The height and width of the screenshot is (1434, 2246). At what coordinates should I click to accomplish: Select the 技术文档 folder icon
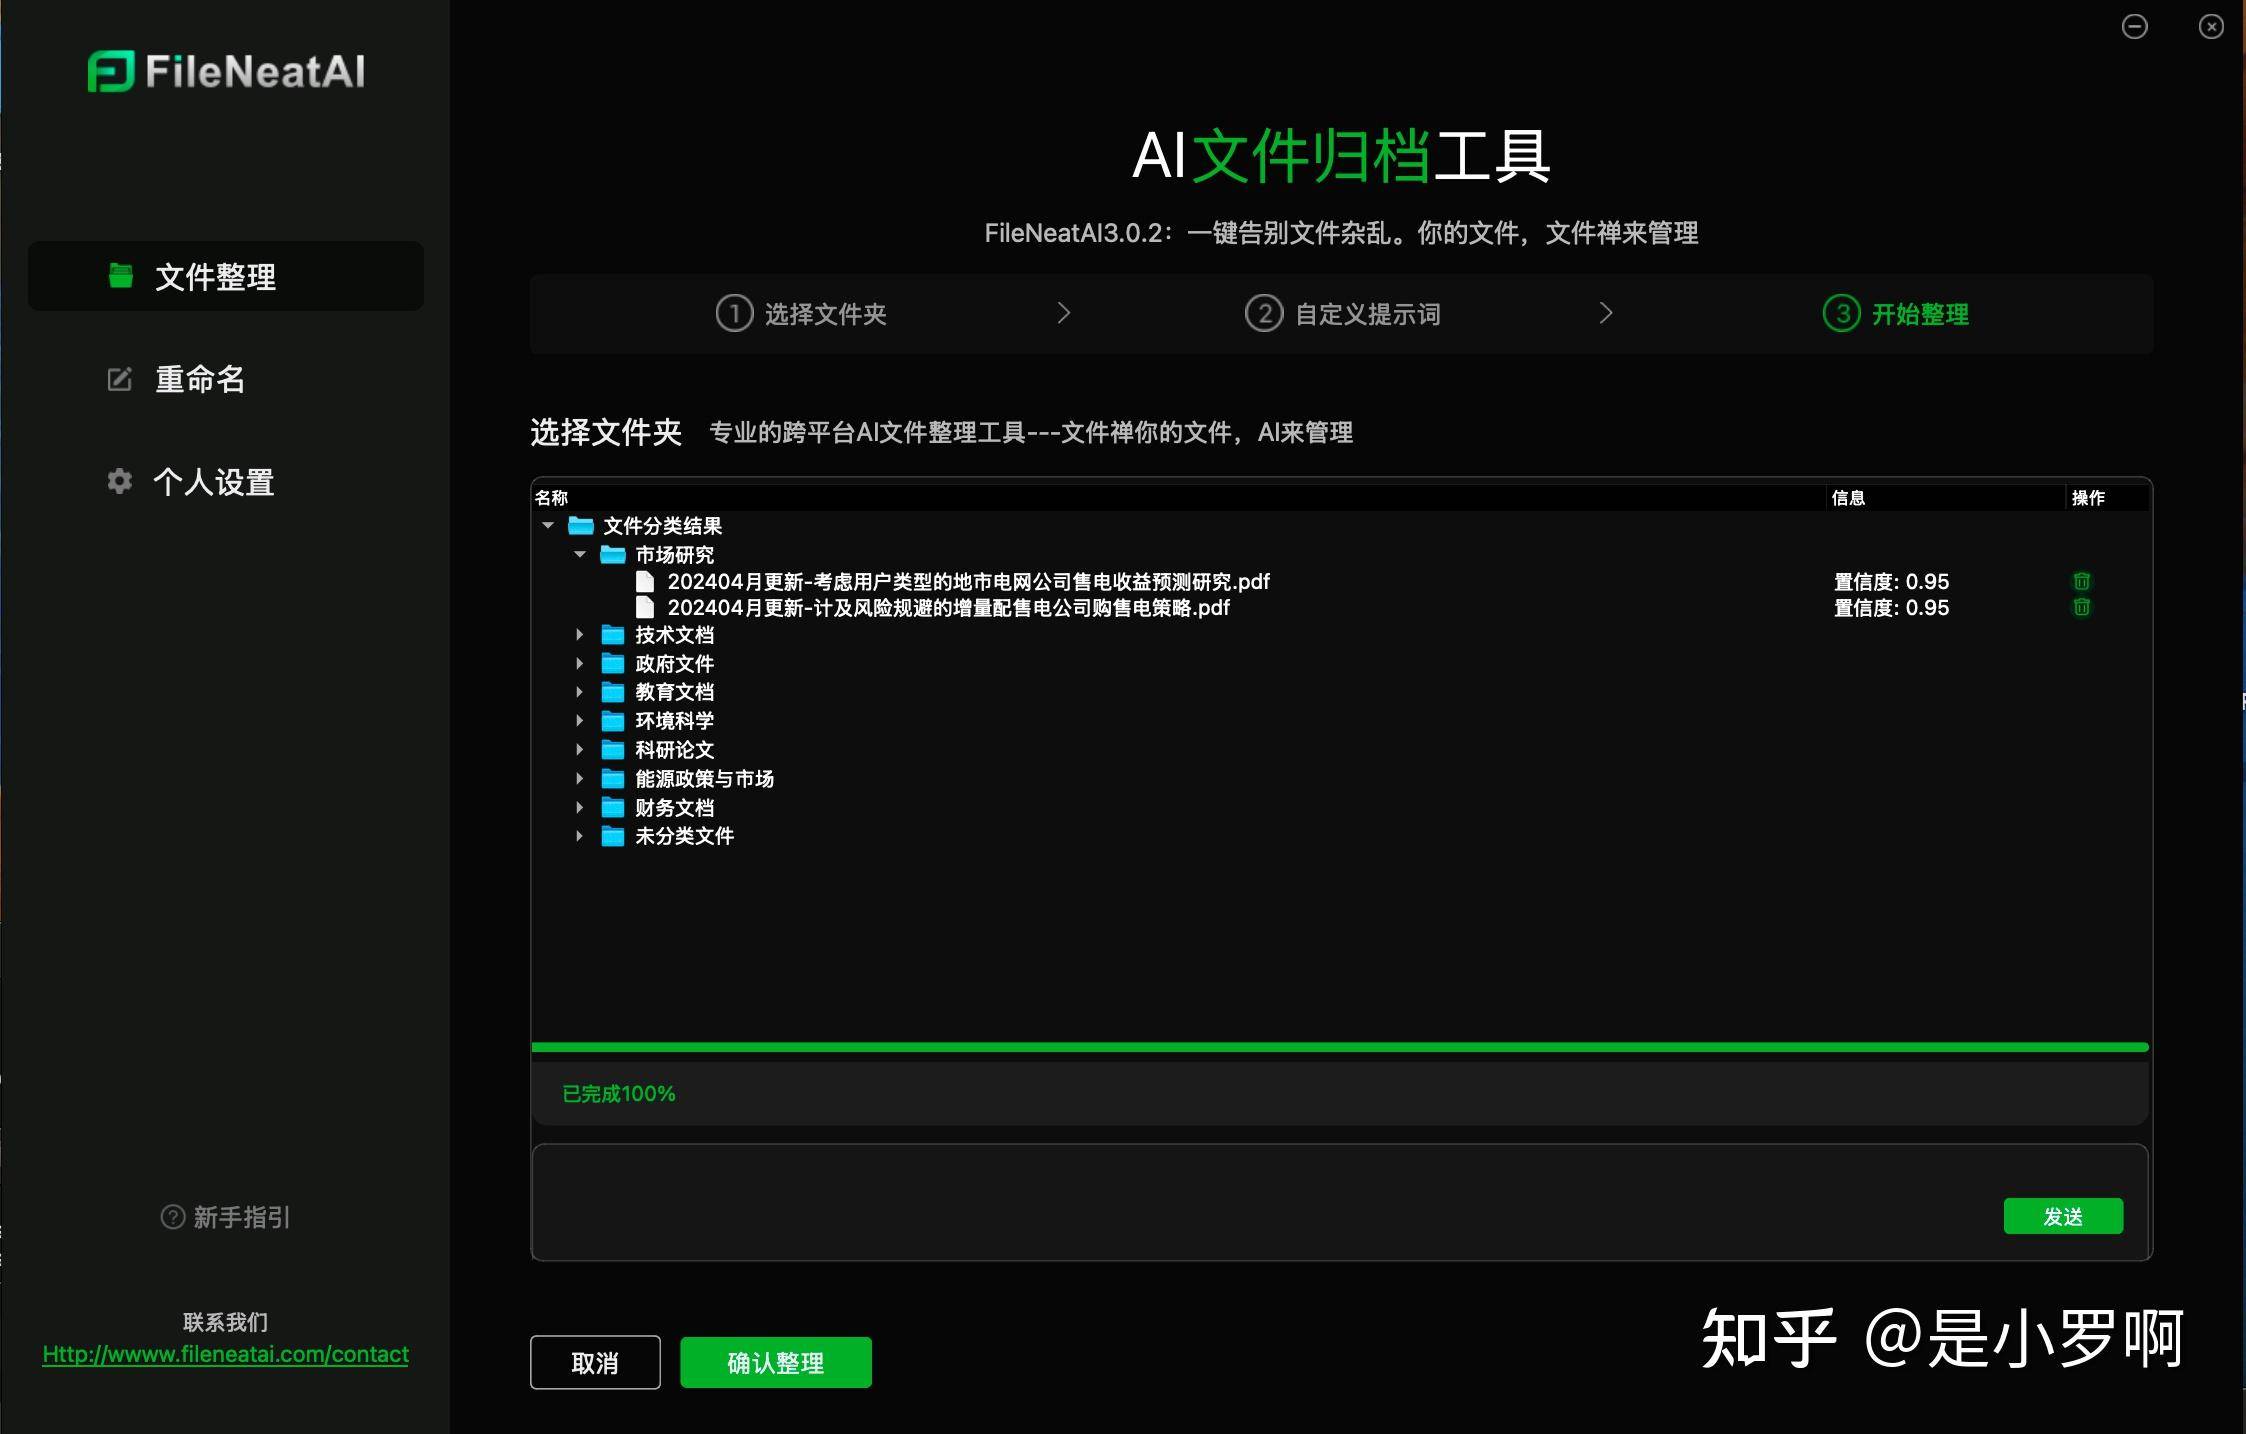click(613, 635)
